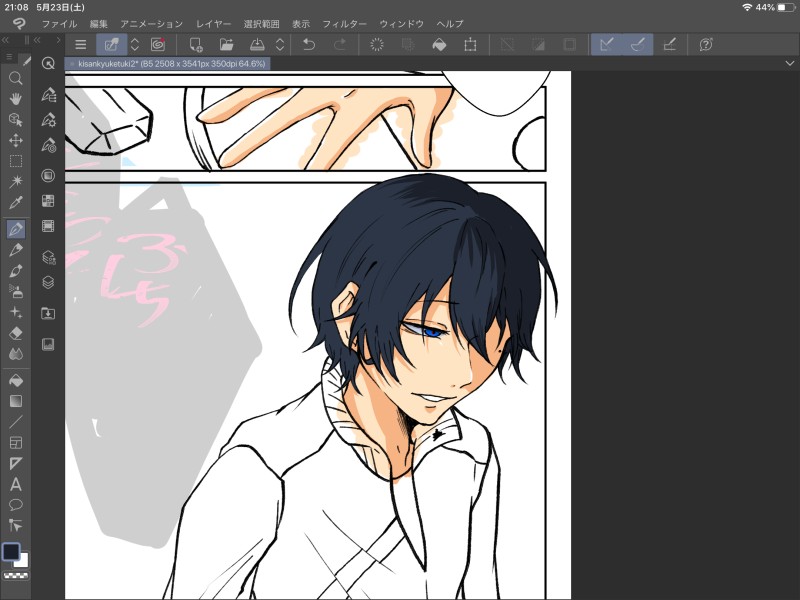Screen dimensions: 800x600
Task: Open the Color Wheel palette
Action: [48, 176]
